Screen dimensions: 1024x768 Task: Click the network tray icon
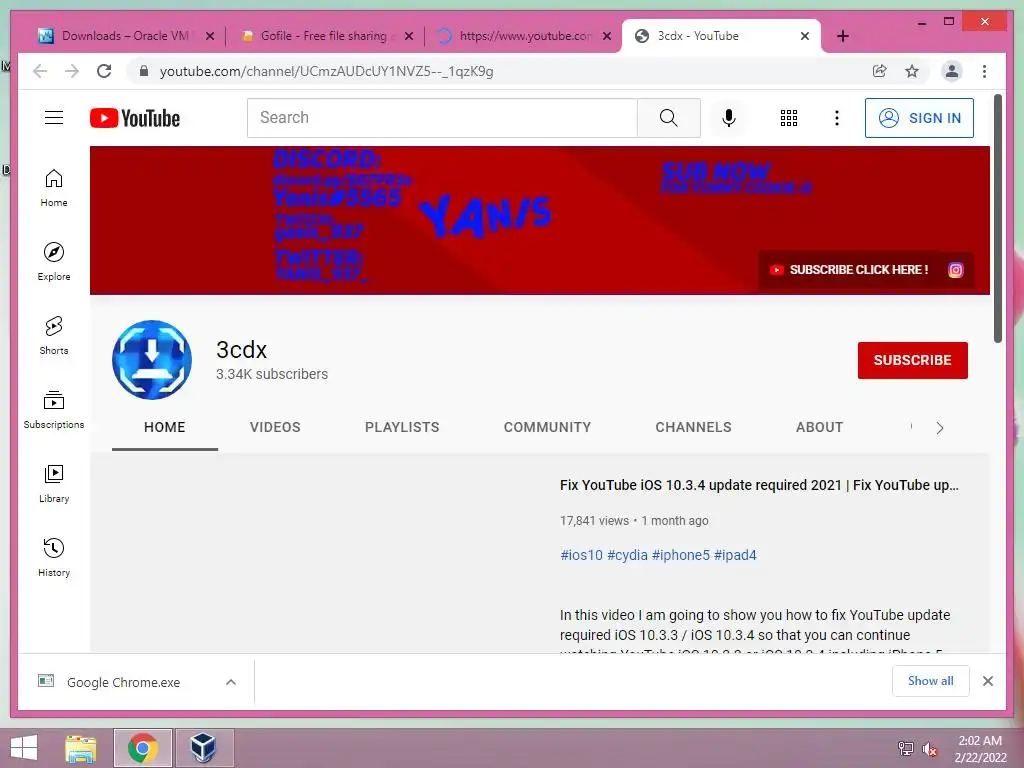[x=905, y=749]
